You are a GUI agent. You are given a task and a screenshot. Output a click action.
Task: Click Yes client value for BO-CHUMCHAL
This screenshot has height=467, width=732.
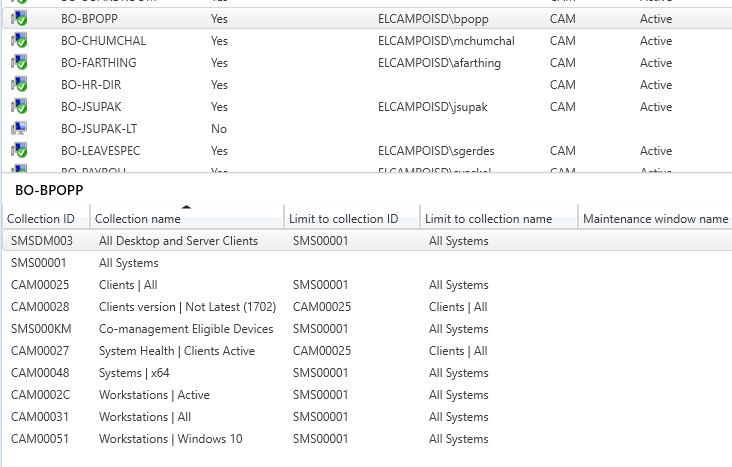click(x=219, y=41)
